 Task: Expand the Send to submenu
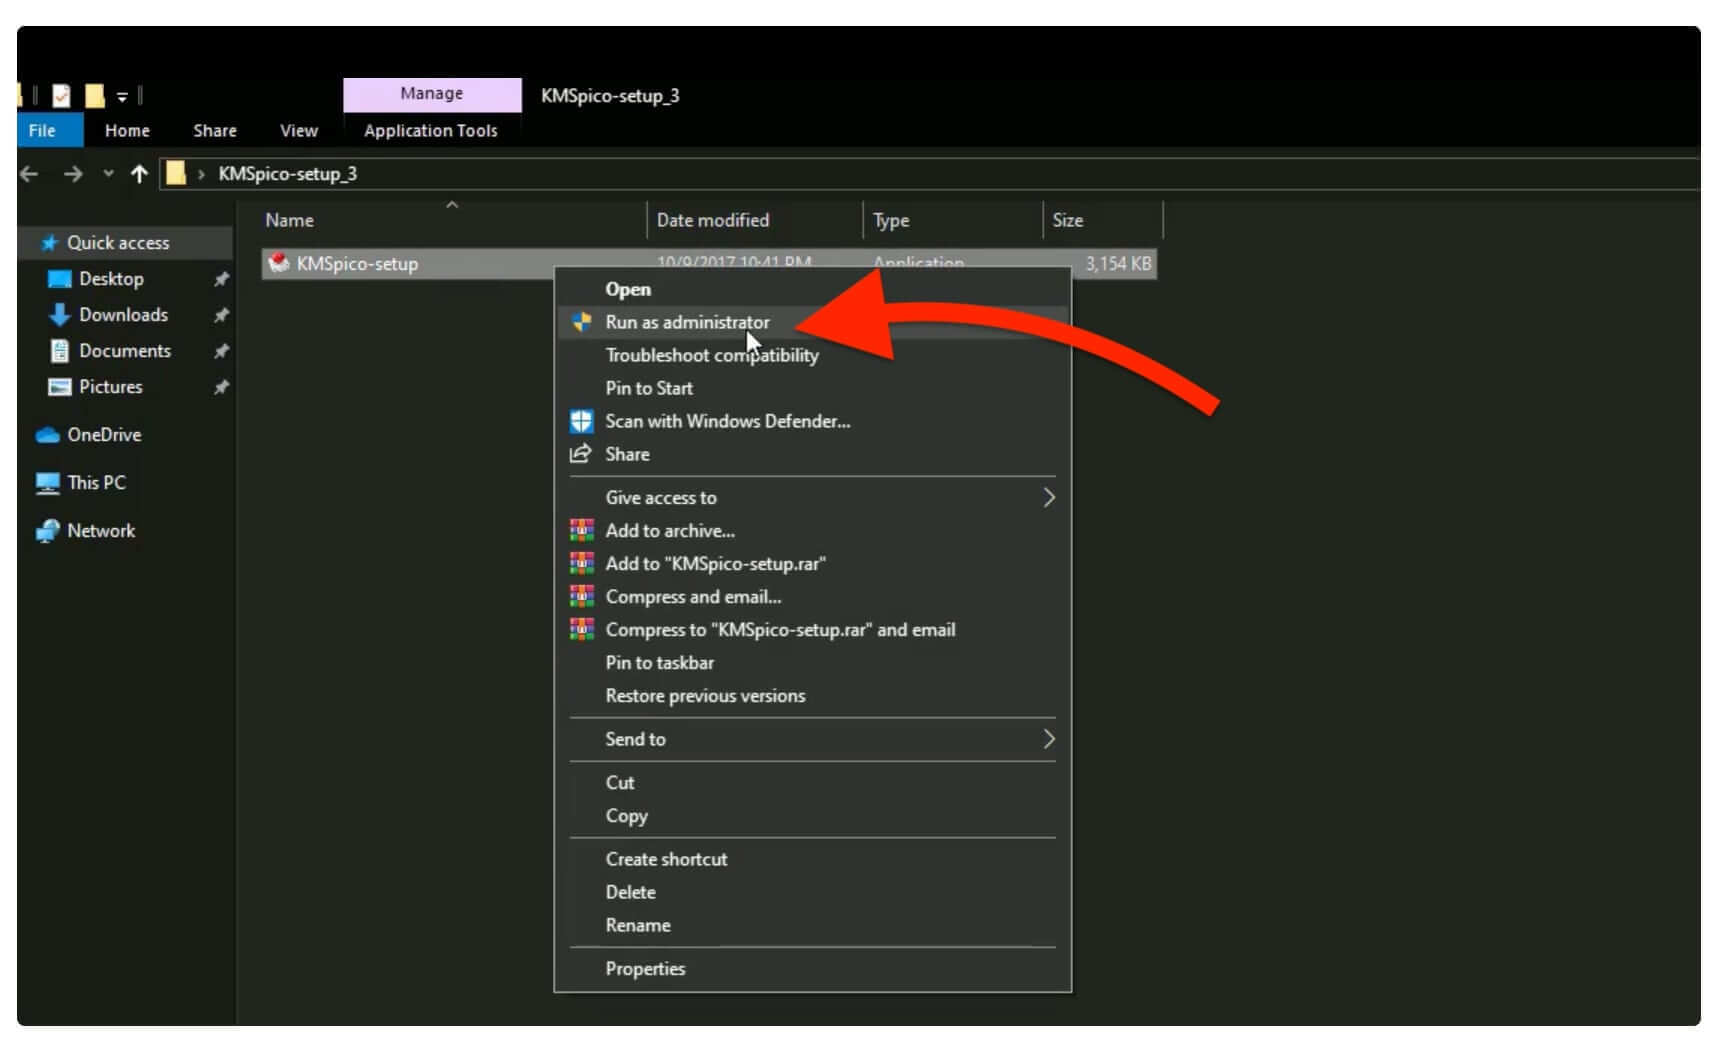[x=1049, y=739]
